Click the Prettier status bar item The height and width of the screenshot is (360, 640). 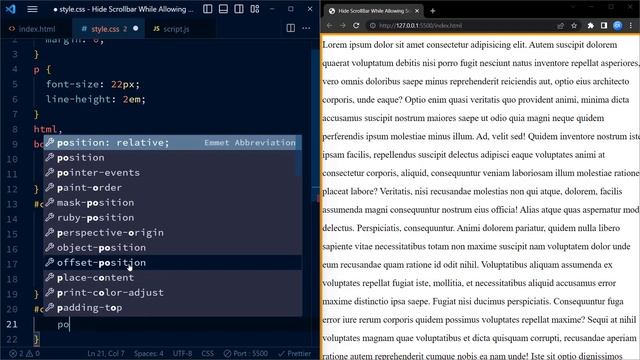294,353
